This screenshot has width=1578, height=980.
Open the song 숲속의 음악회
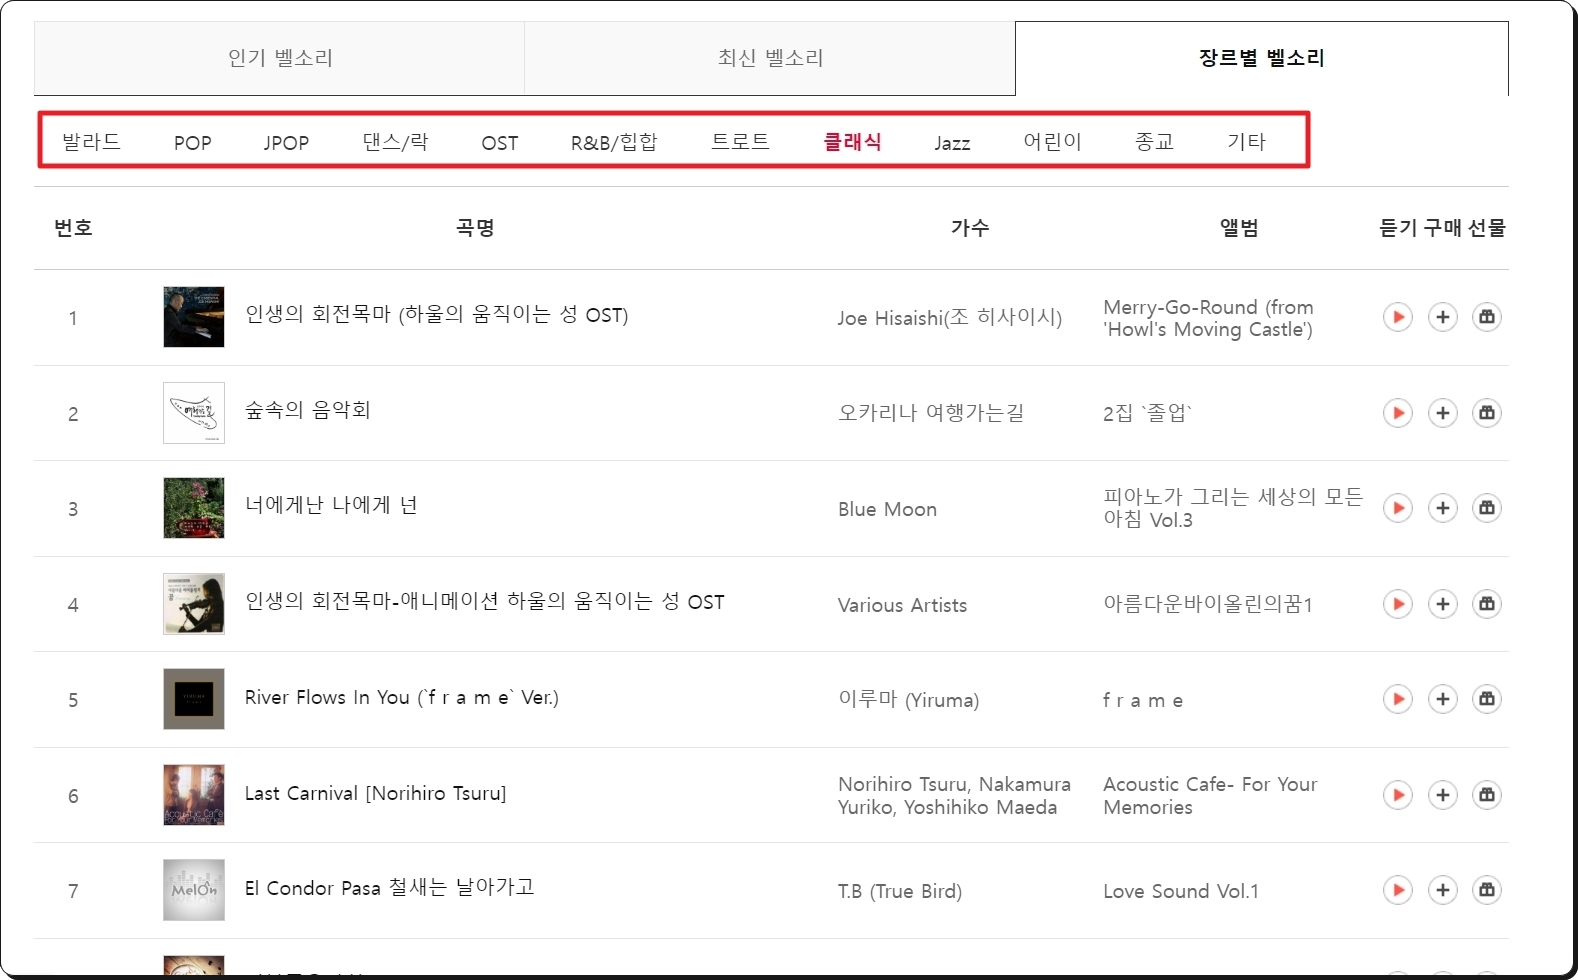(x=308, y=410)
